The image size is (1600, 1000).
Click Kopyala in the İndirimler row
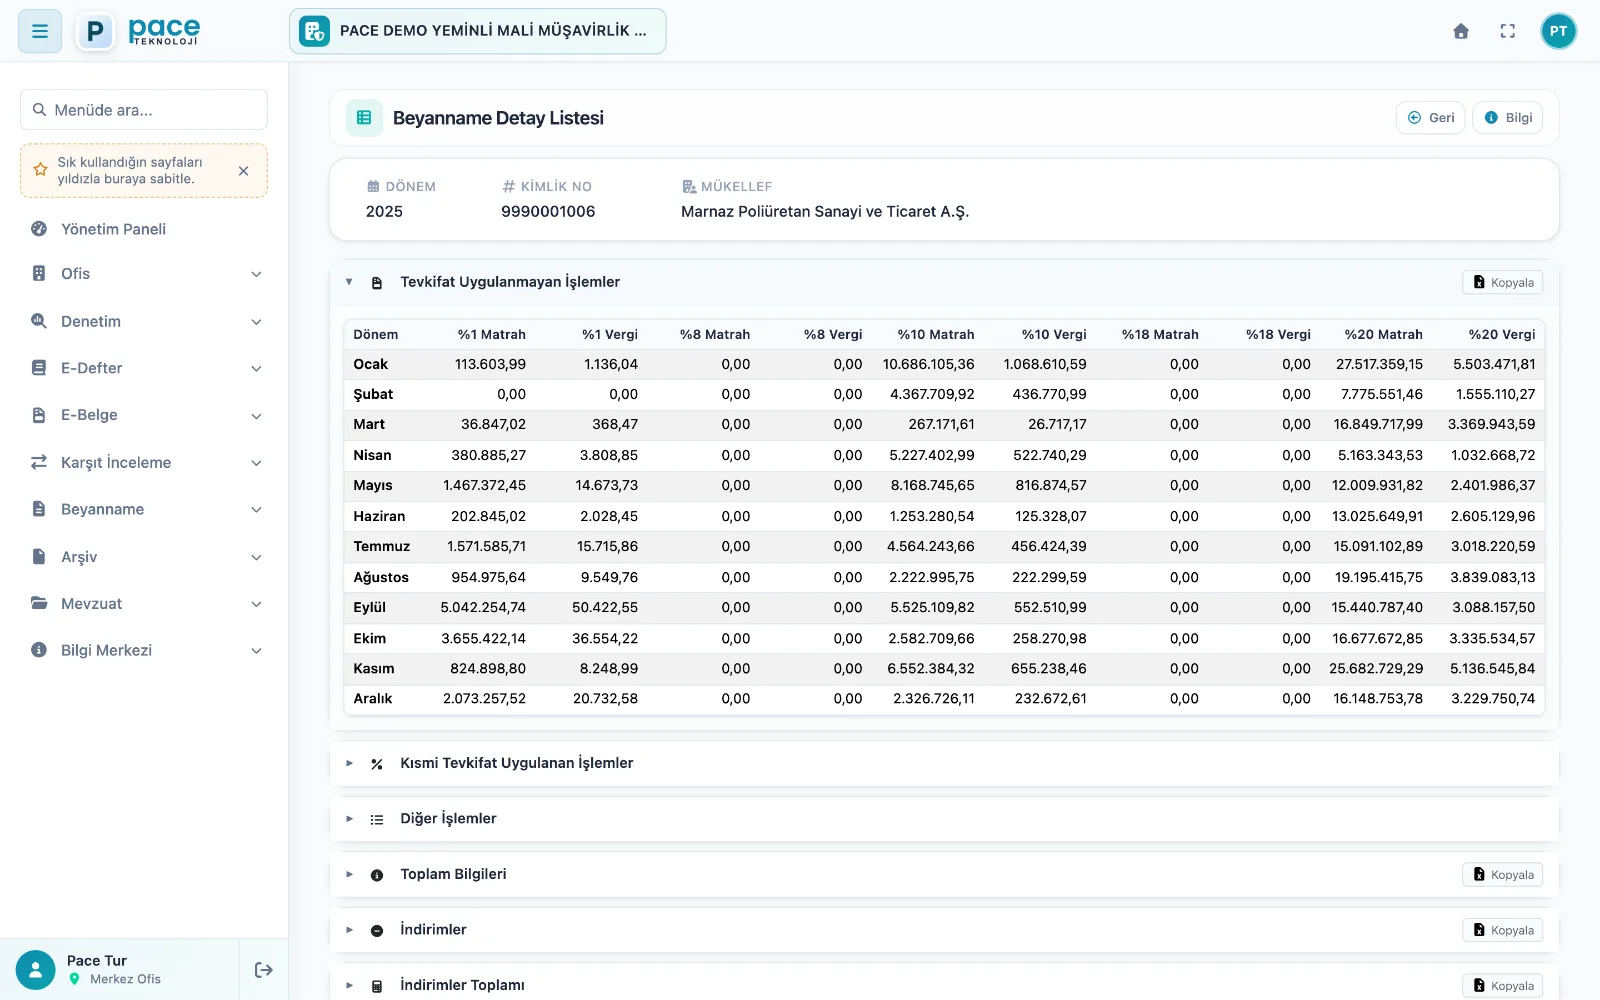coord(1503,930)
